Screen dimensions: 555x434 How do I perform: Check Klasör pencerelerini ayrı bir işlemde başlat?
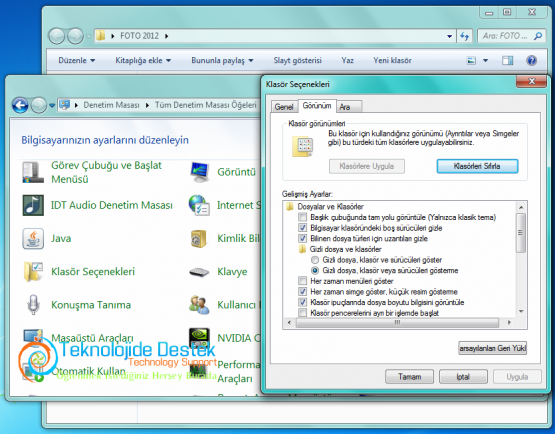click(302, 313)
